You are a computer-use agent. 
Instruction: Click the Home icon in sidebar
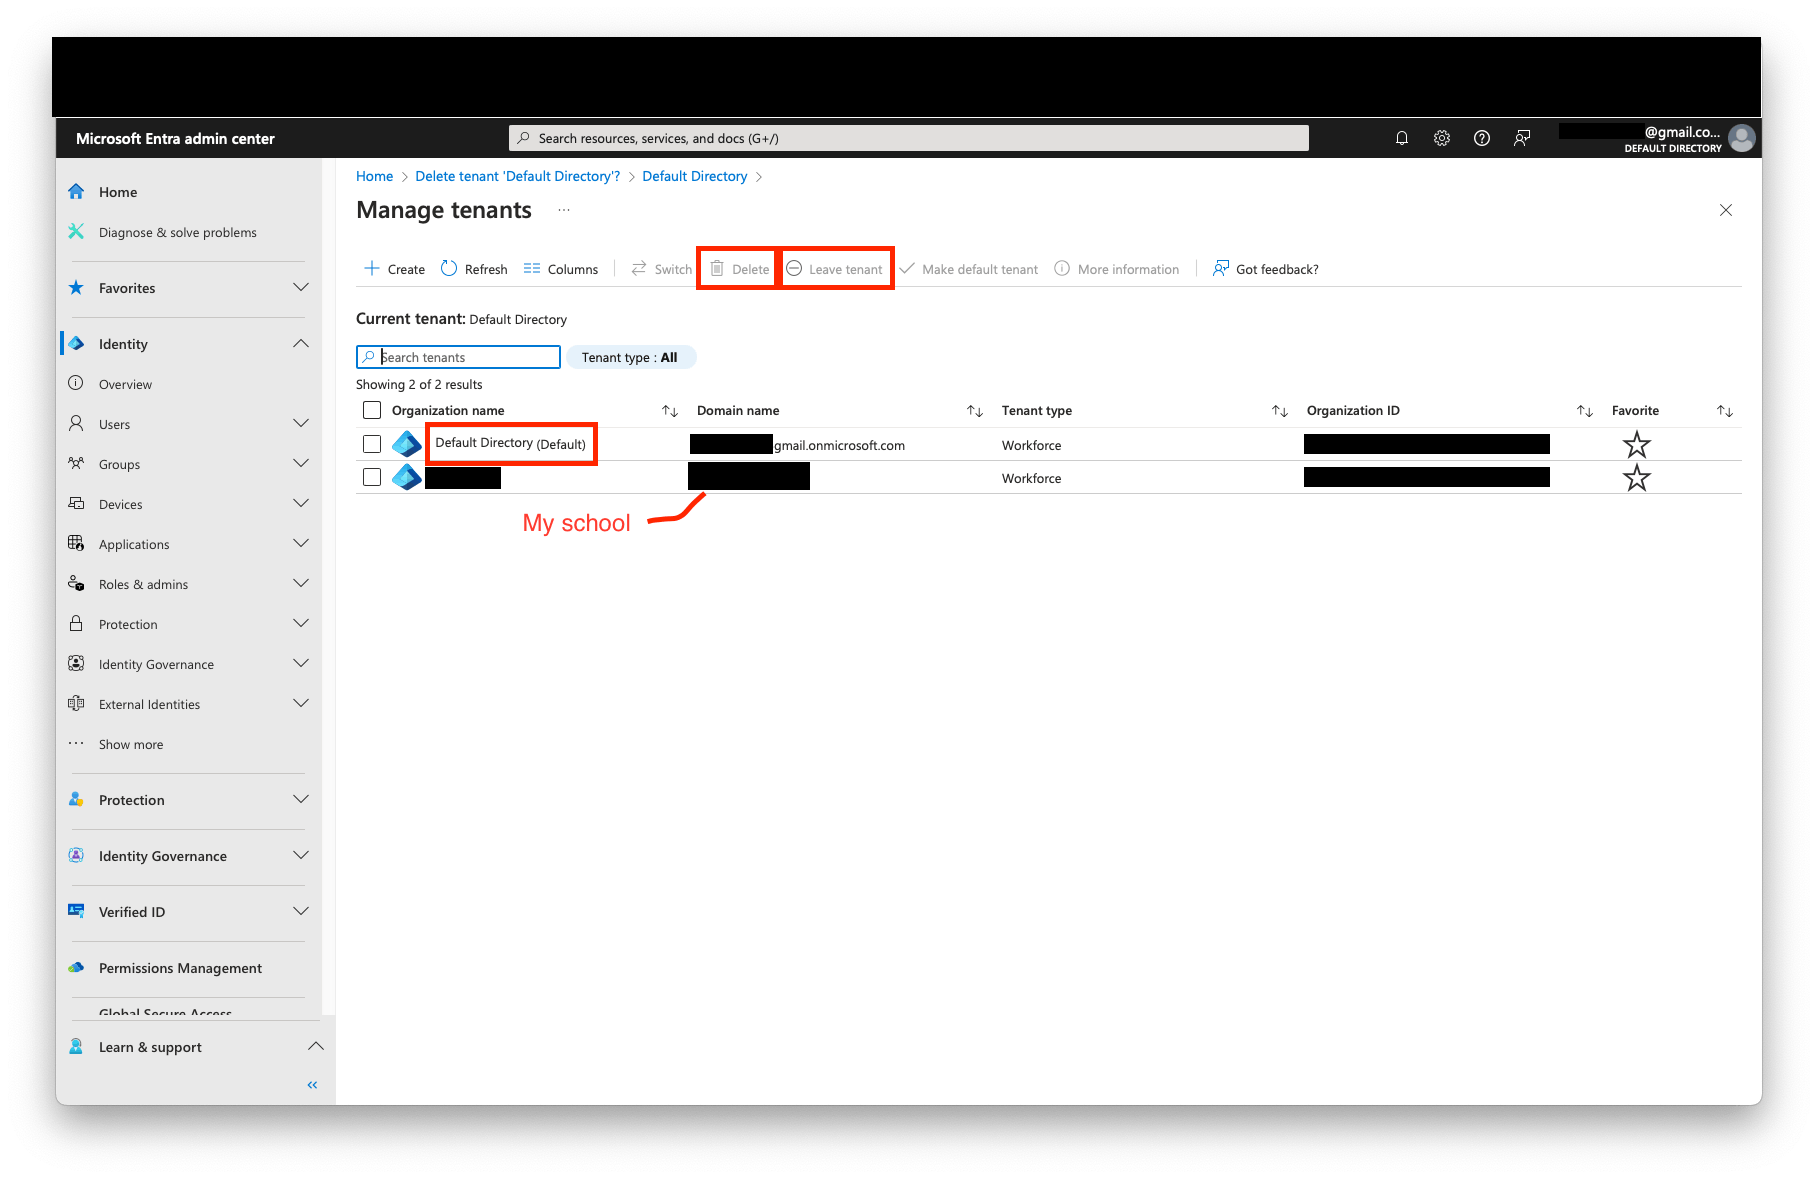(x=76, y=191)
